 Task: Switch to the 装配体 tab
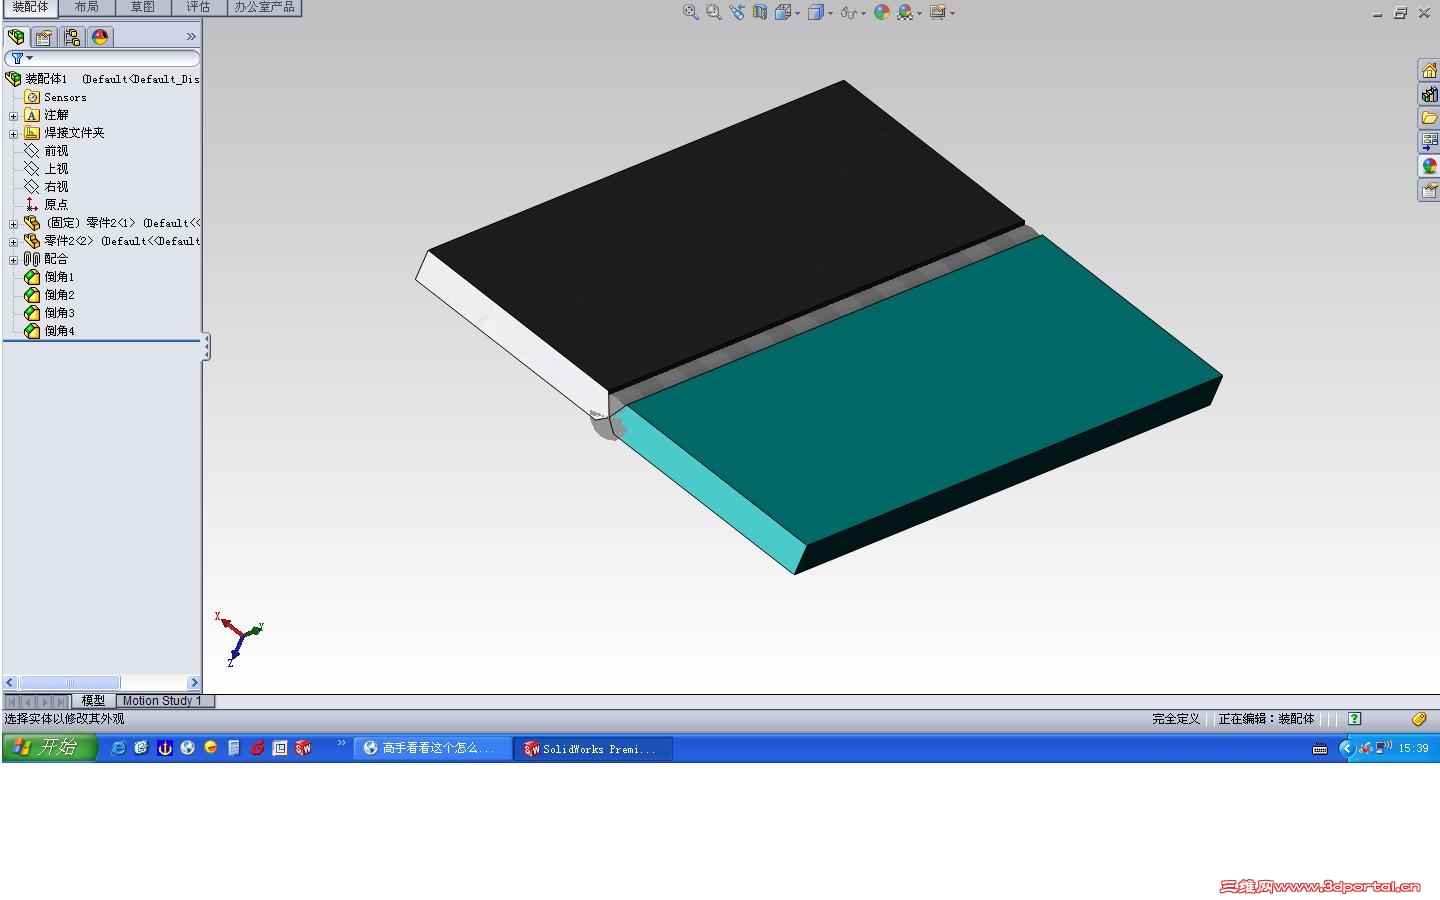pyautogui.click(x=30, y=7)
